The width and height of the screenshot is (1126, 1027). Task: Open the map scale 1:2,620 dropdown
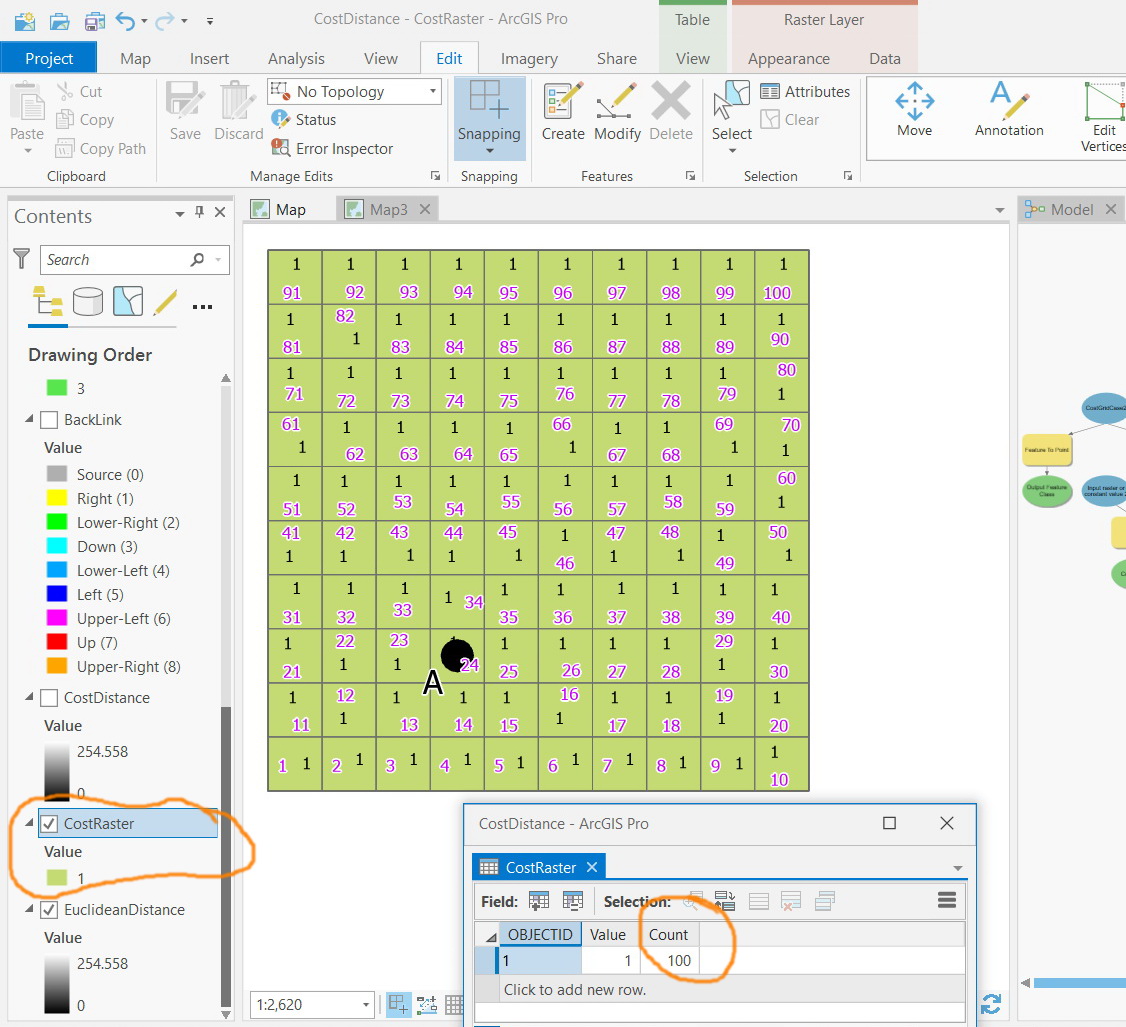(x=366, y=1004)
